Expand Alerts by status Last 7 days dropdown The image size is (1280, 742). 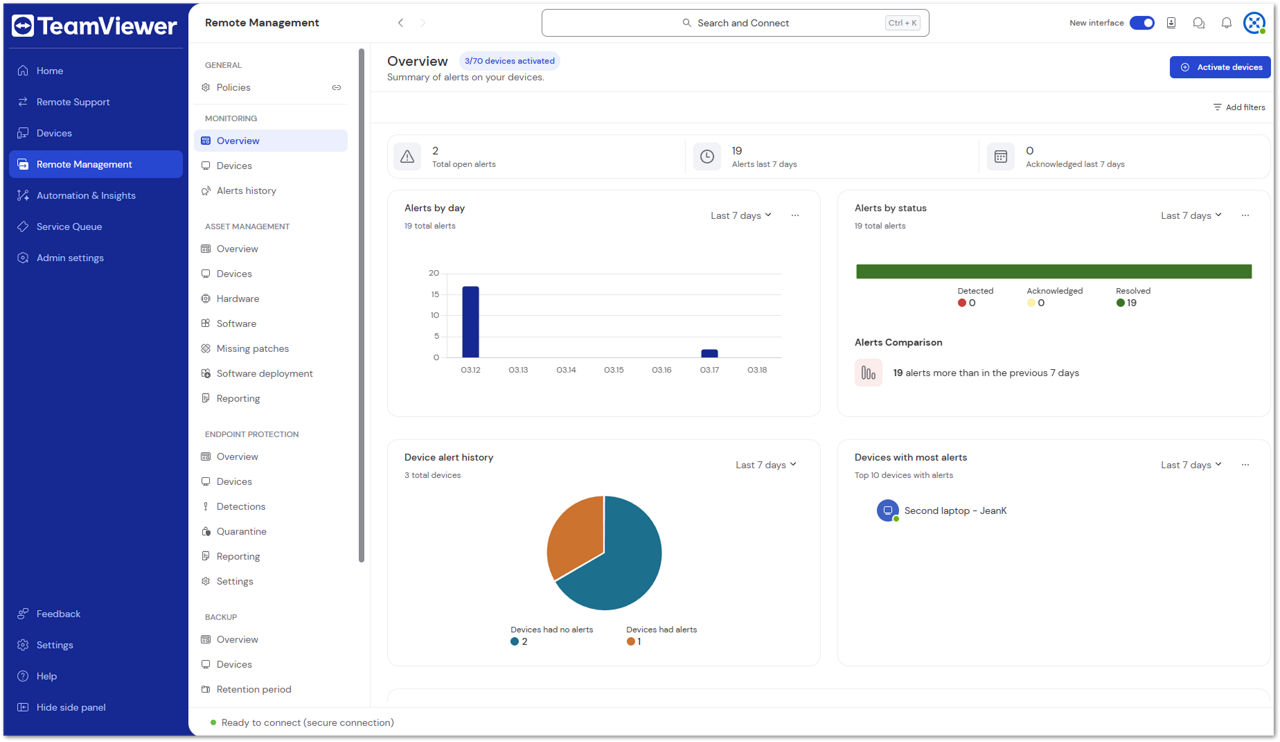coord(1191,216)
